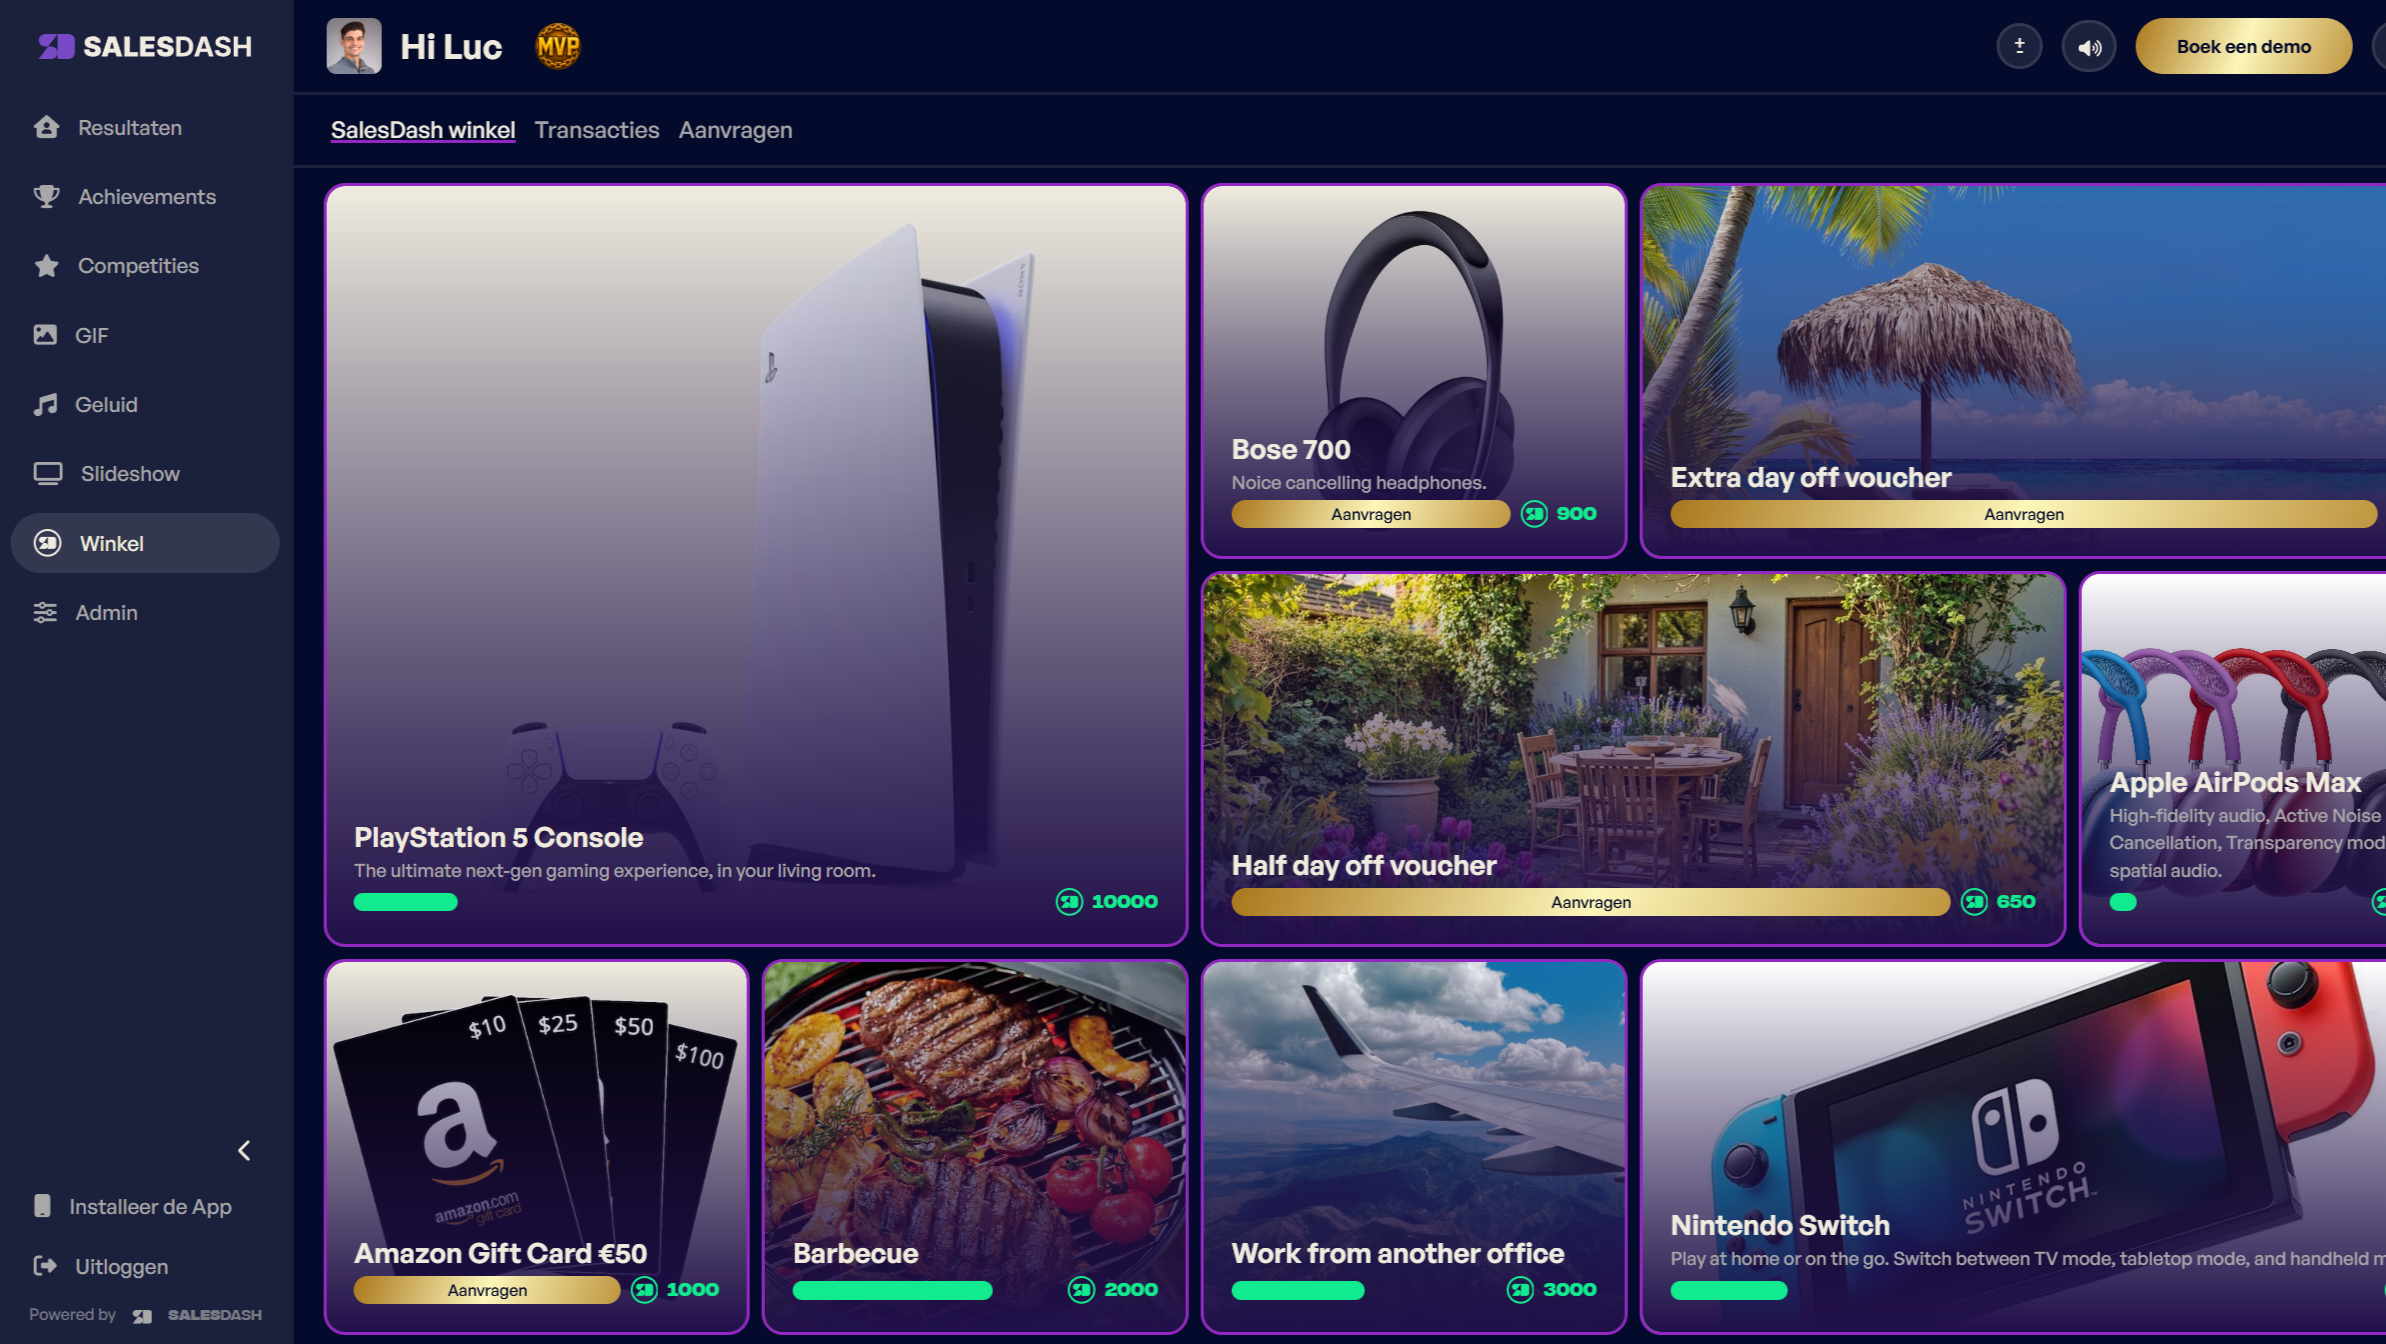The image size is (2386, 1344).
Task: Click the PlayStation 5 green progress bar
Action: click(405, 902)
